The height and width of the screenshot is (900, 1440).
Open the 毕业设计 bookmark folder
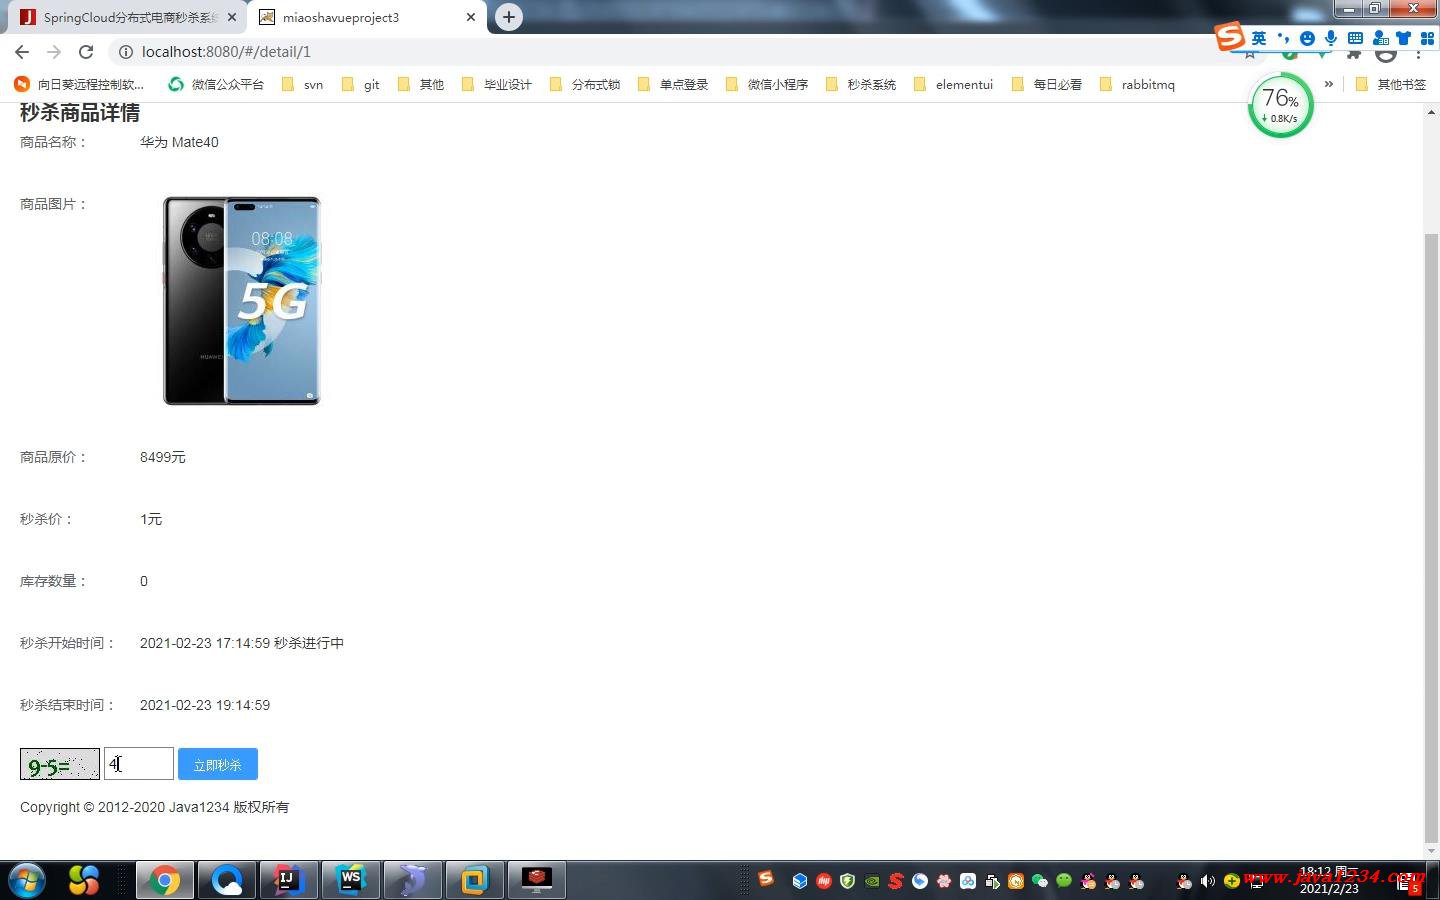pos(497,85)
